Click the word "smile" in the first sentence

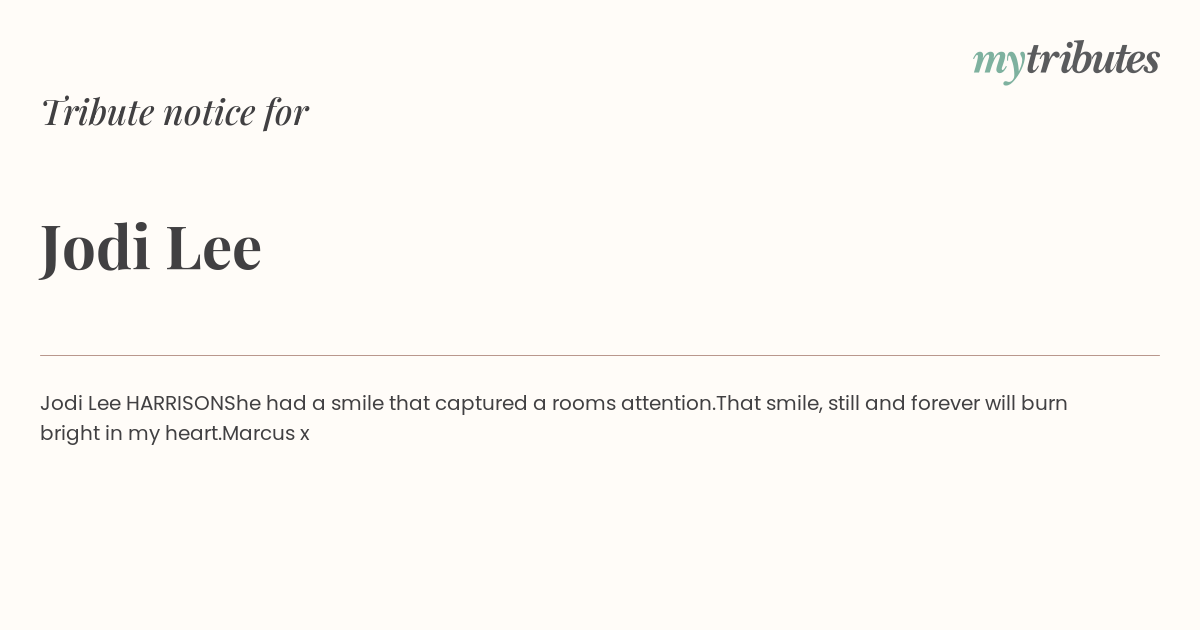(x=357, y=404)
